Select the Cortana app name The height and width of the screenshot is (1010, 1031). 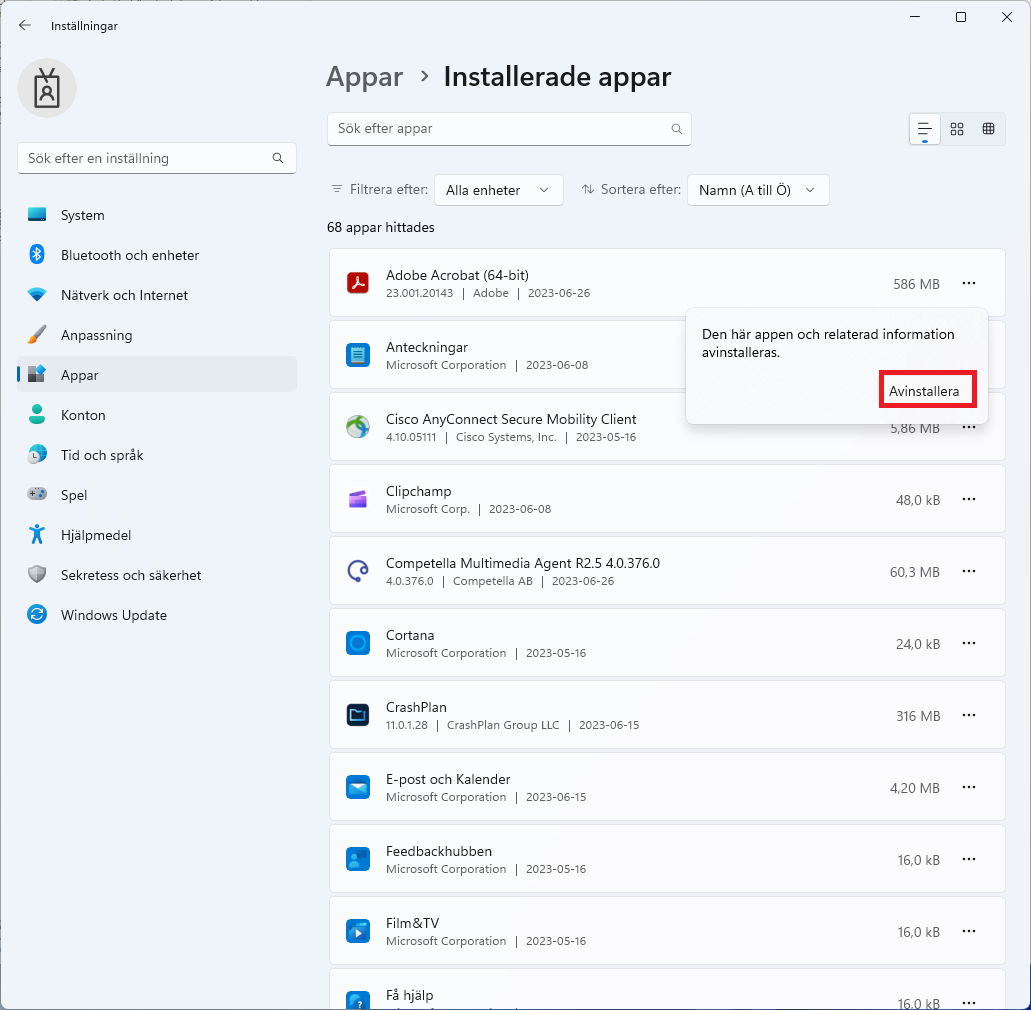click(x=410, y=635)
